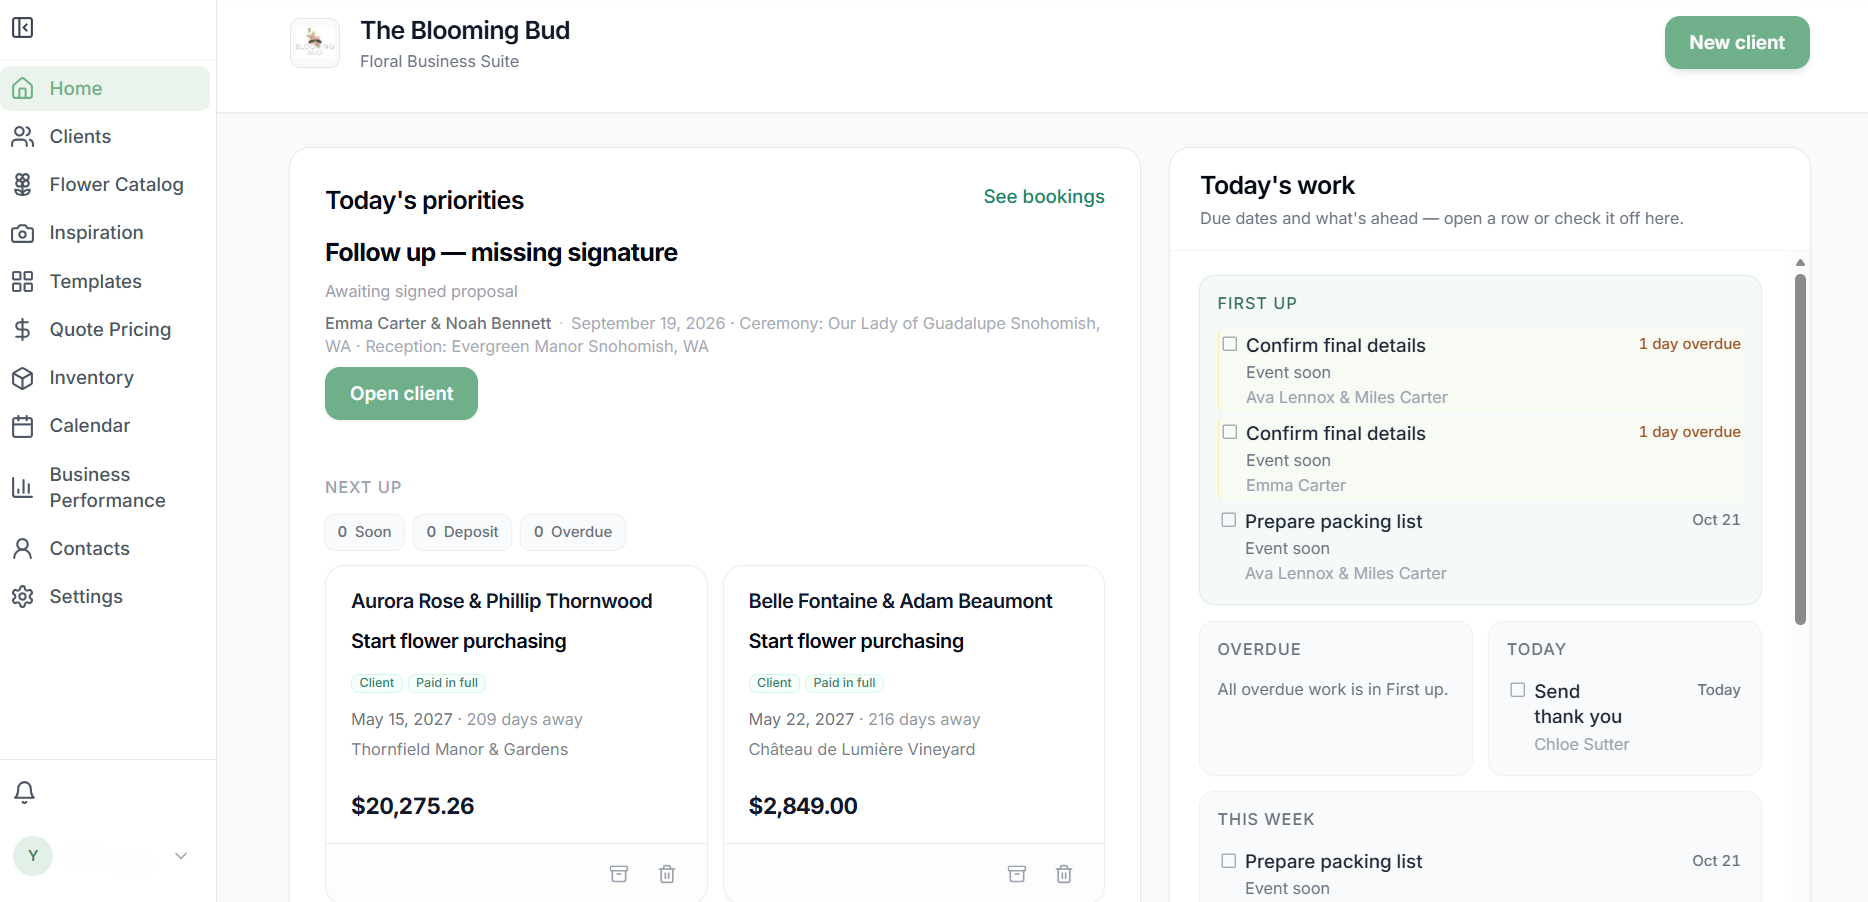Click the Contacts person icon

click(22, 548)
